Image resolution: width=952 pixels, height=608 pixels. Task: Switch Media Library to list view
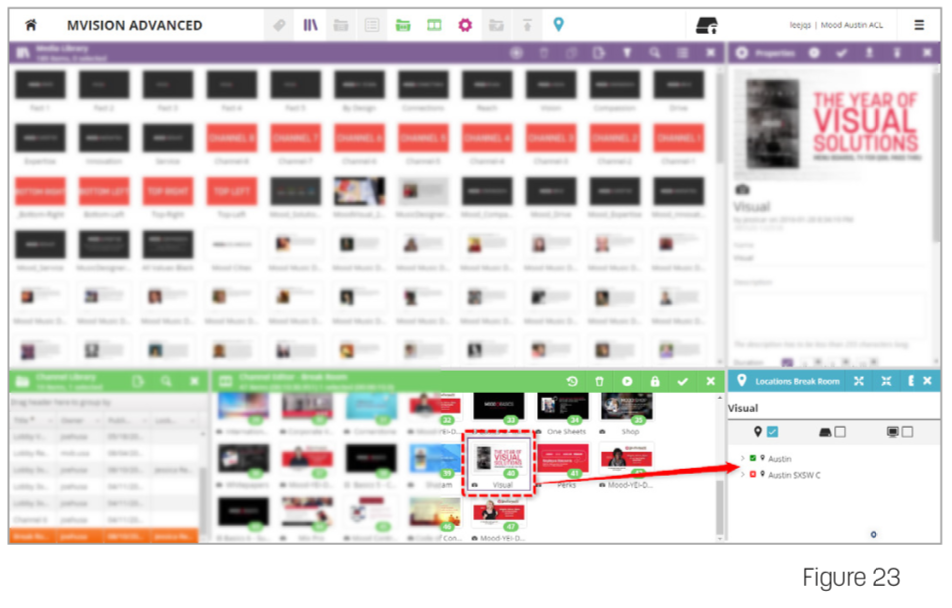[x=682, y=53]
